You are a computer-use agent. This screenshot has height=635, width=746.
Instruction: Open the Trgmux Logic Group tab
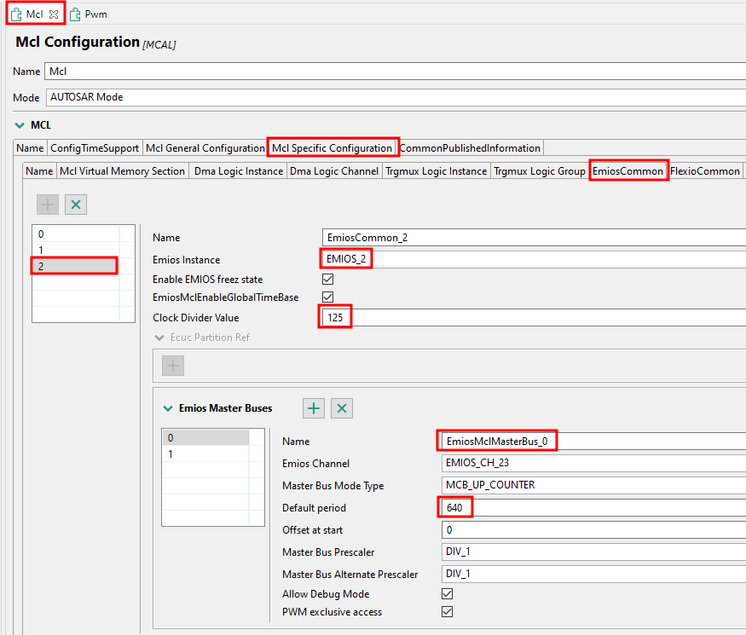[540, 171]
